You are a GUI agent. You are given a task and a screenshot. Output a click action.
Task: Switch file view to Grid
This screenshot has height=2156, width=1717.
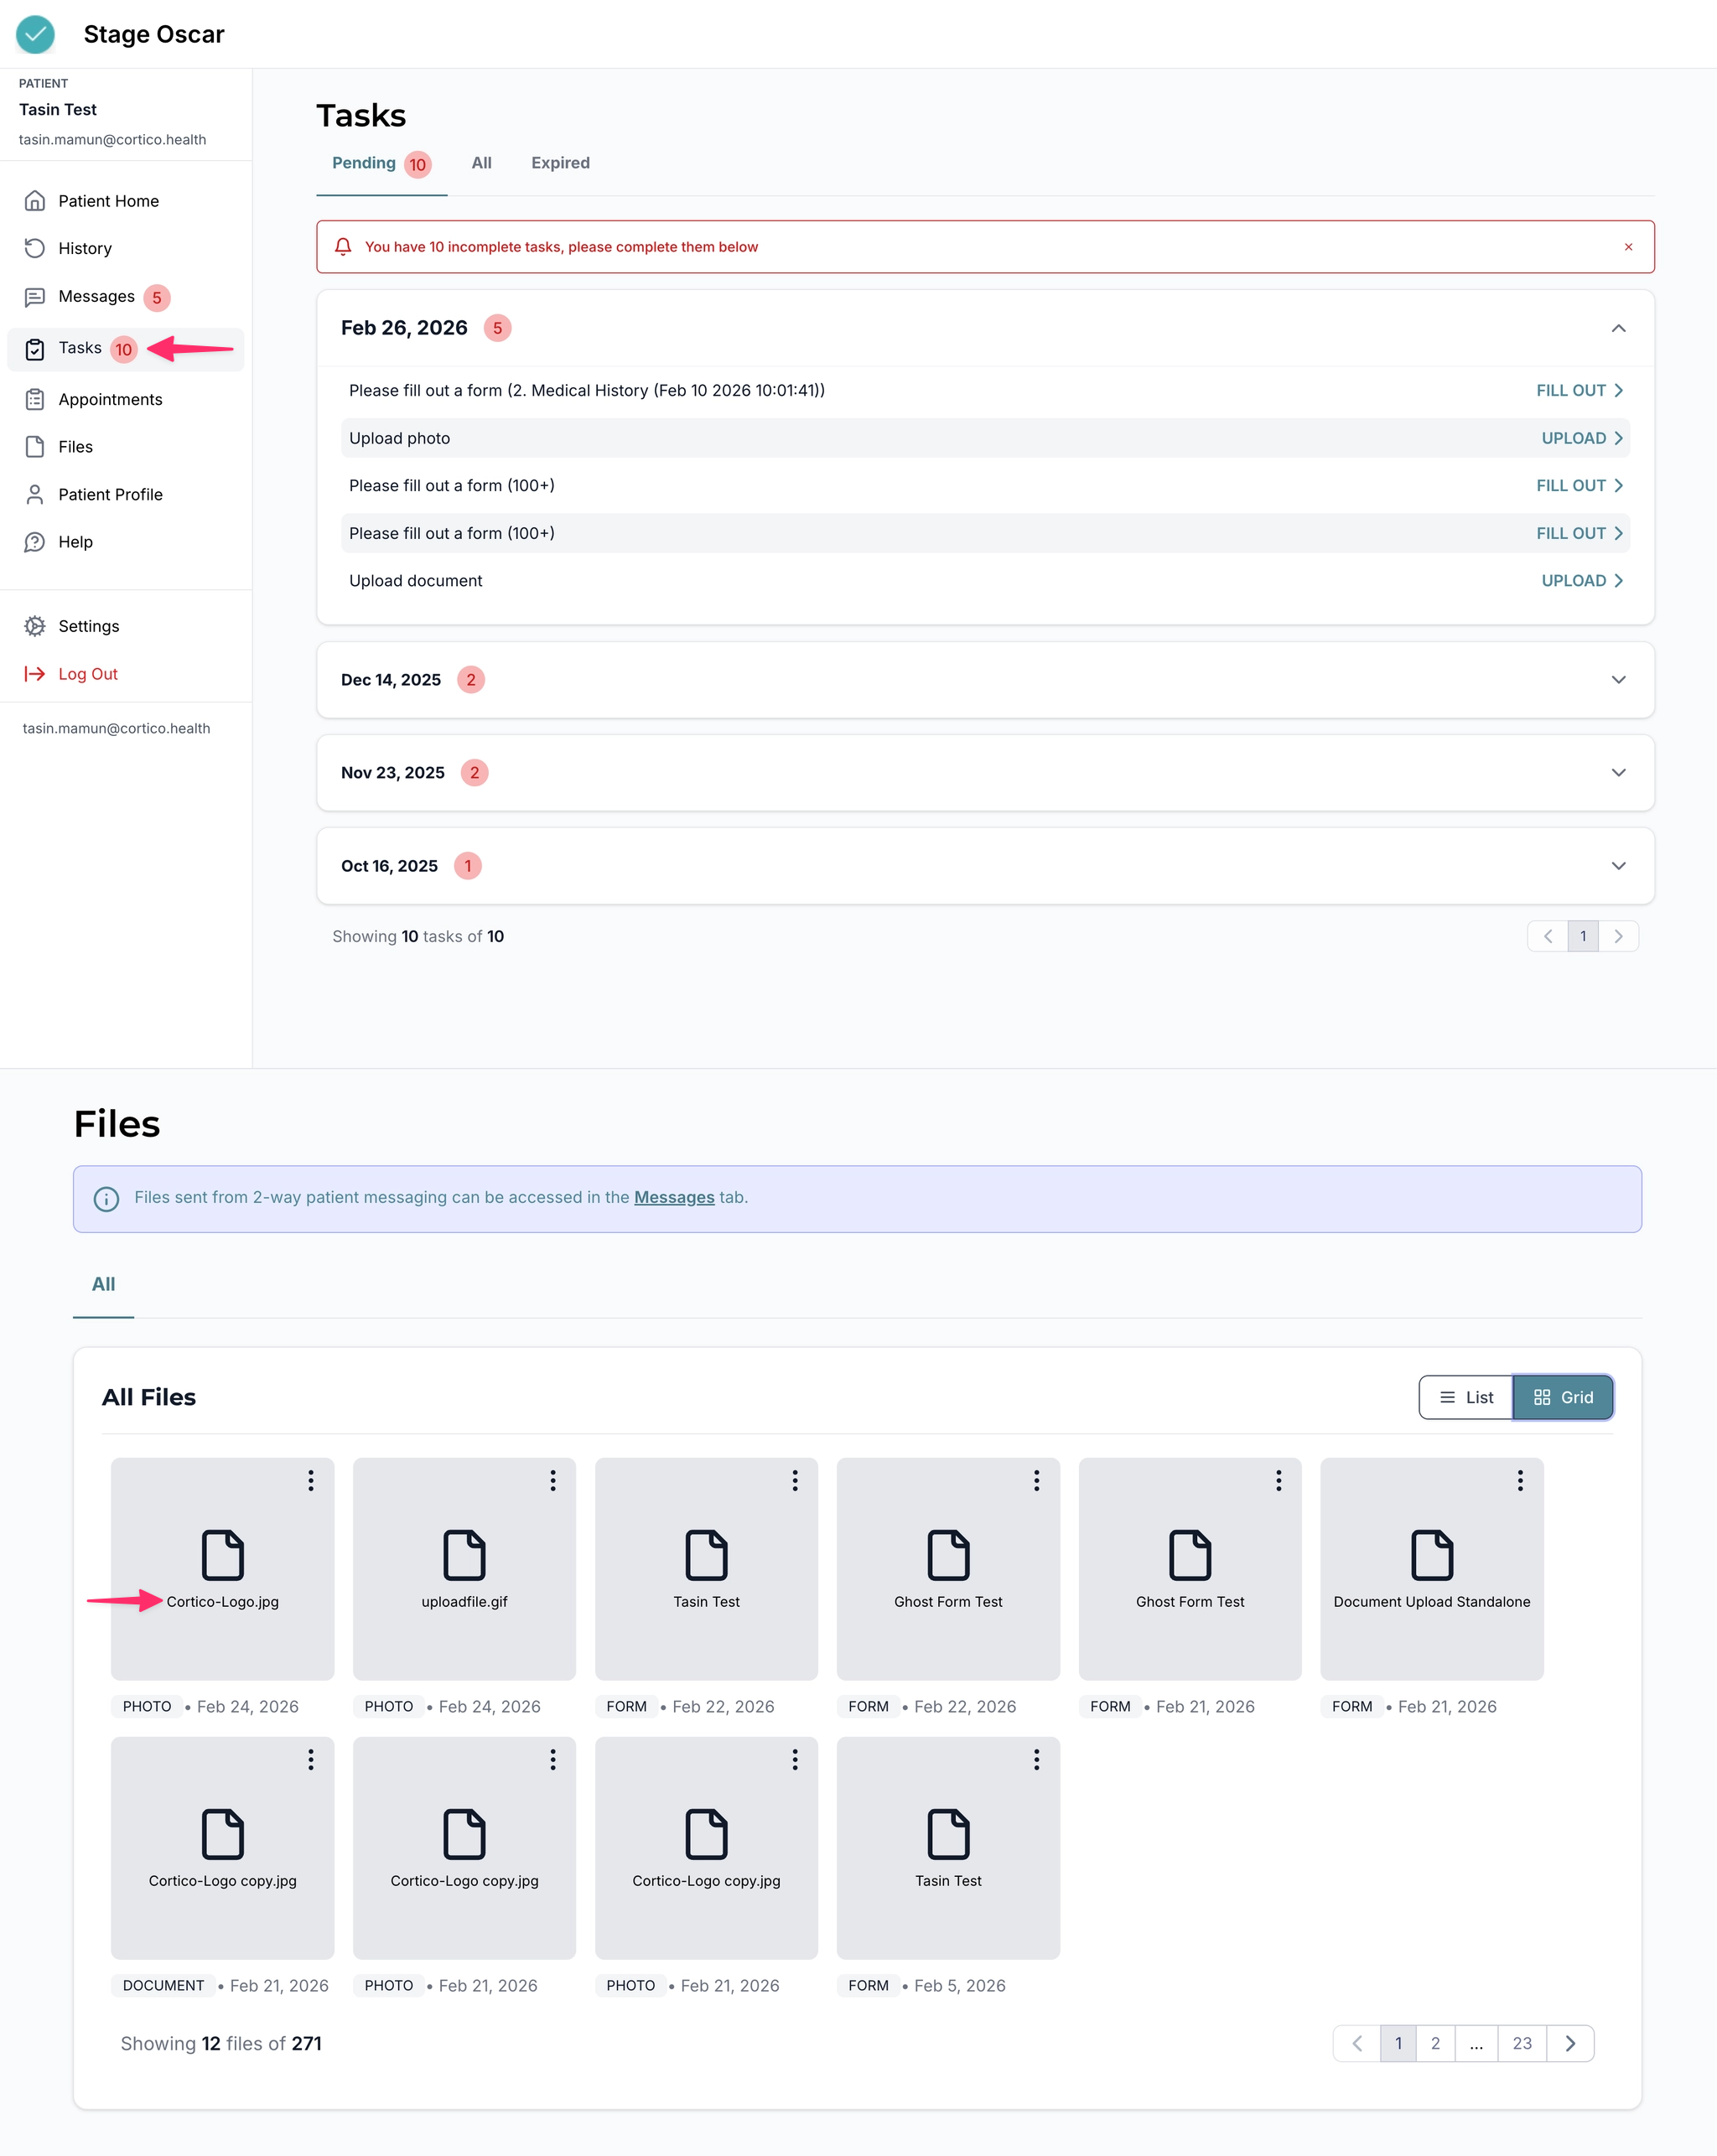1563,1397
